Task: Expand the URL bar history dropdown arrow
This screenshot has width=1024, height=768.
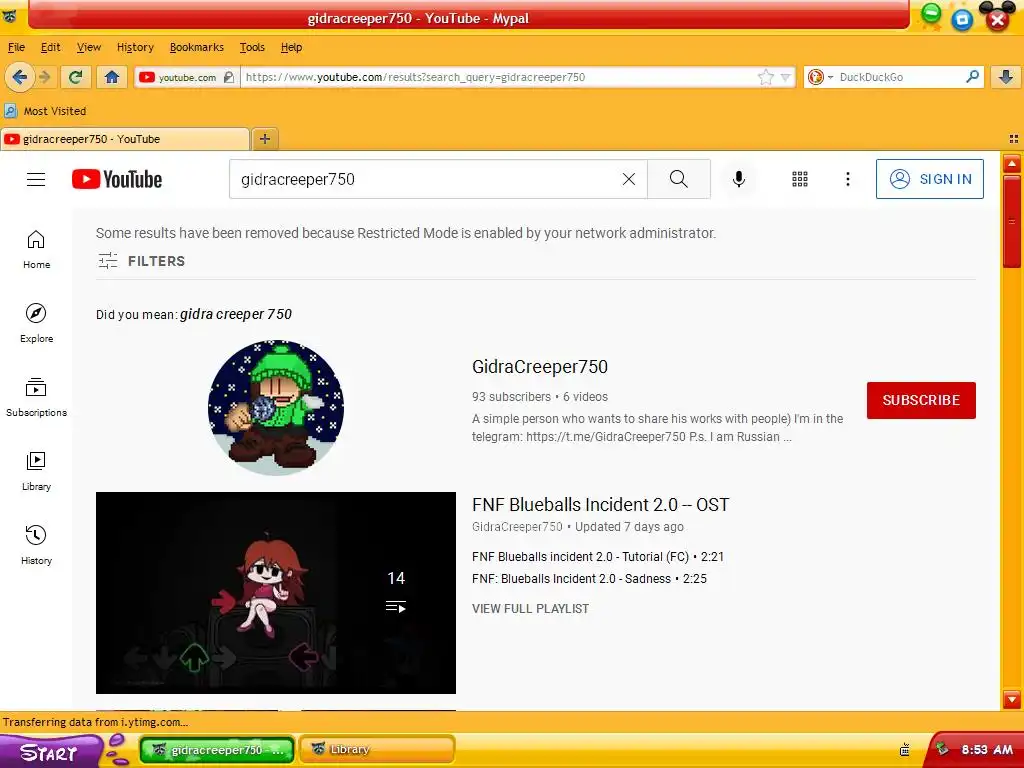Action: 786,78
